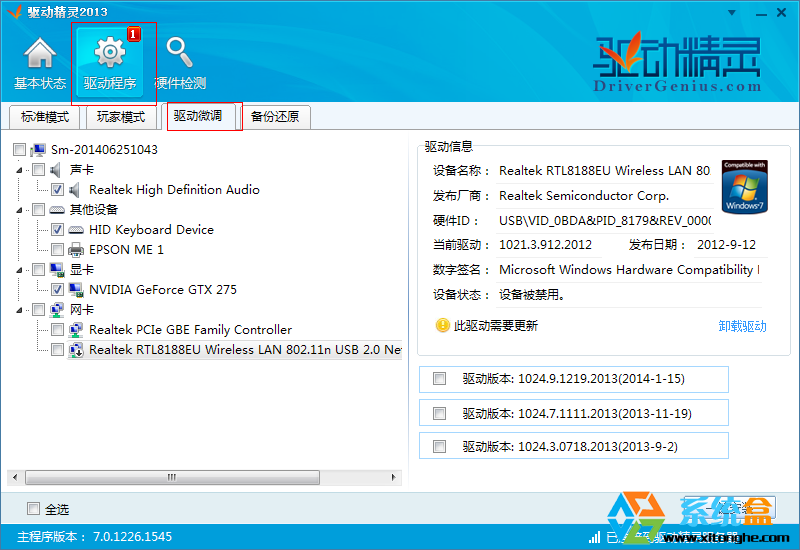The image size is (800, 550).
Task: Click speaker icon of Realtek High Definition Audio
Action: 75,190
